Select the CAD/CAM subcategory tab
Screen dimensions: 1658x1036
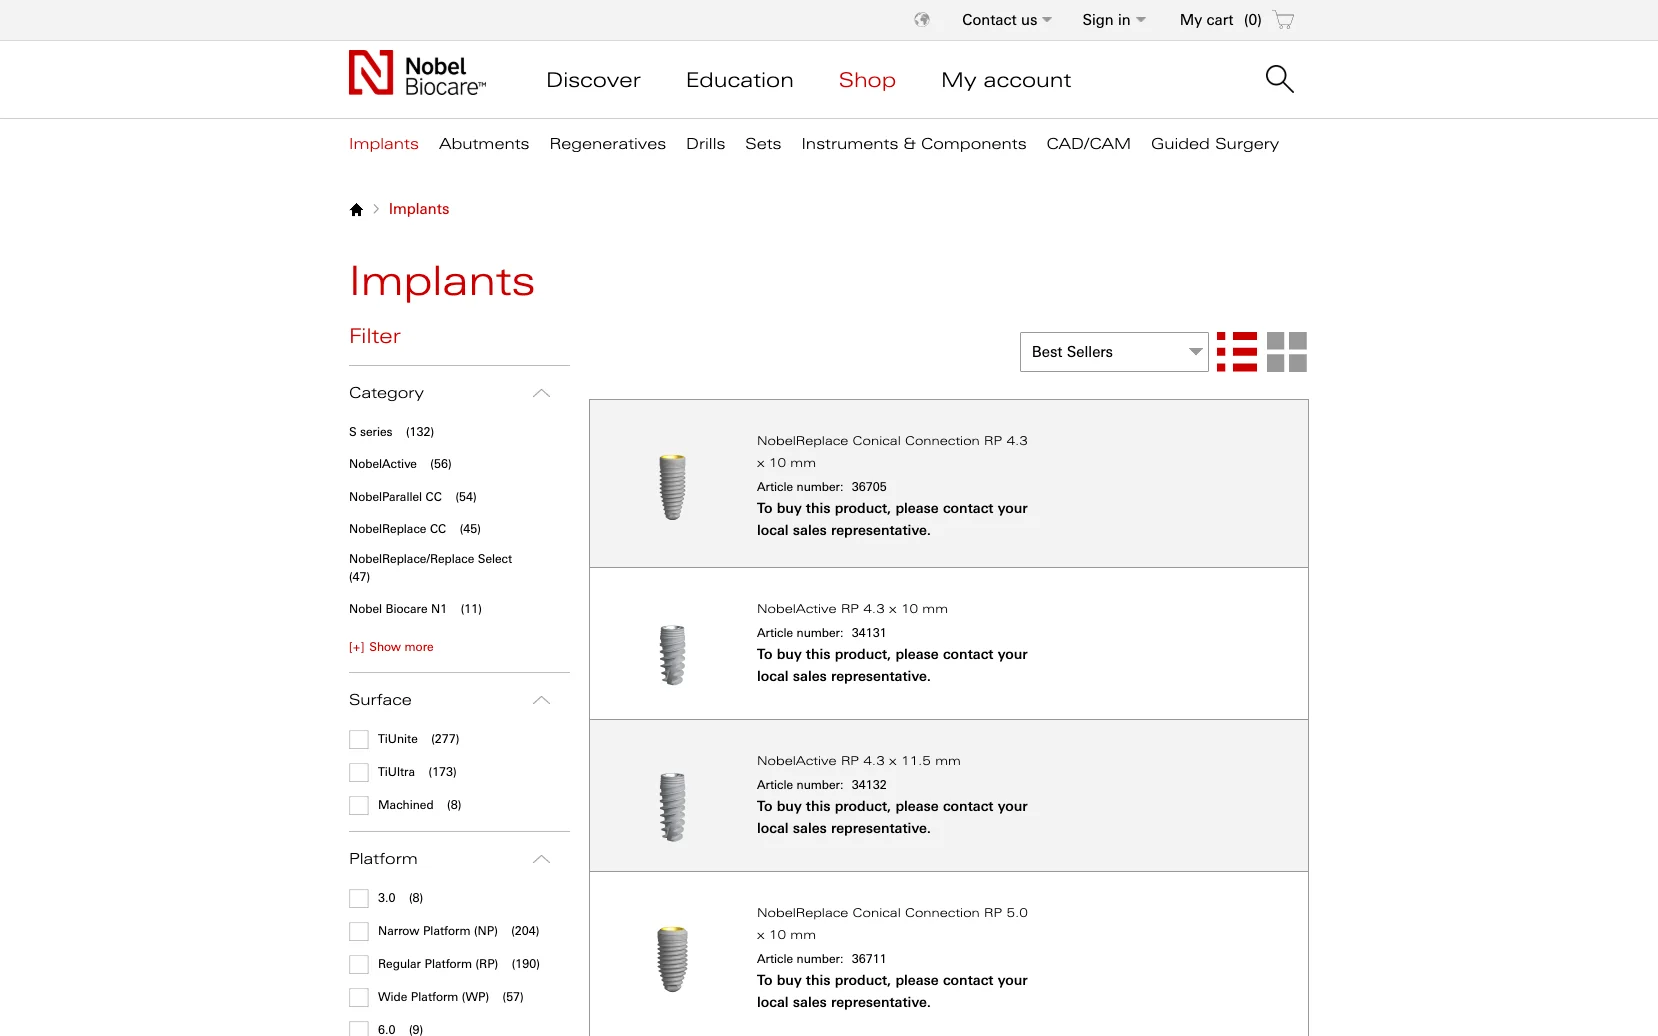pos(1088,144)
